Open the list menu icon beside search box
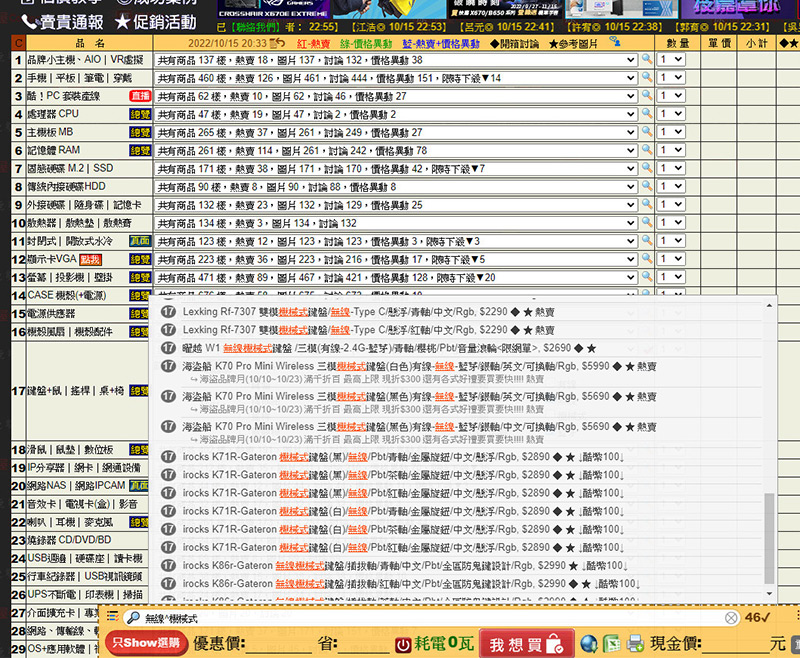Screen dimensions: 800x658 point(113,617)
